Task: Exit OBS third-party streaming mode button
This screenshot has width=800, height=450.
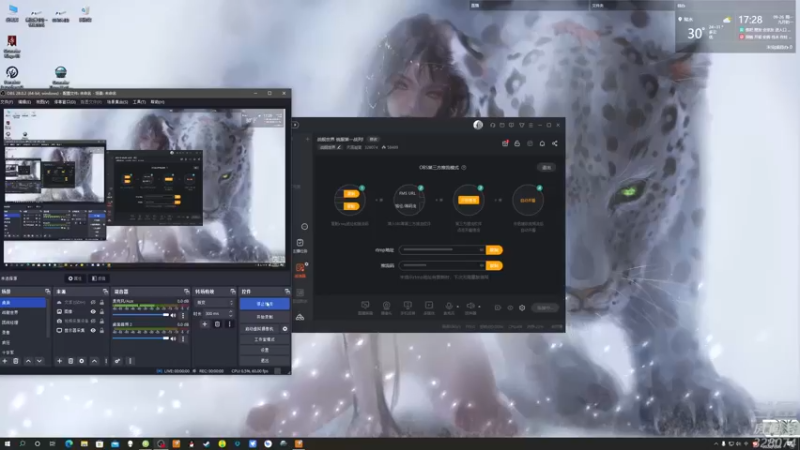Action: pyautogui.click(x=546, y=167)
